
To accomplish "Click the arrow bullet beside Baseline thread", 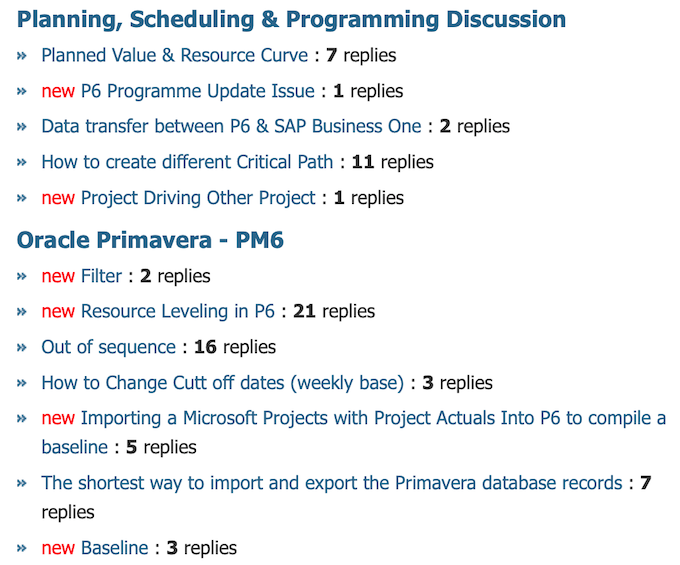I will click(x=22, y=549).
